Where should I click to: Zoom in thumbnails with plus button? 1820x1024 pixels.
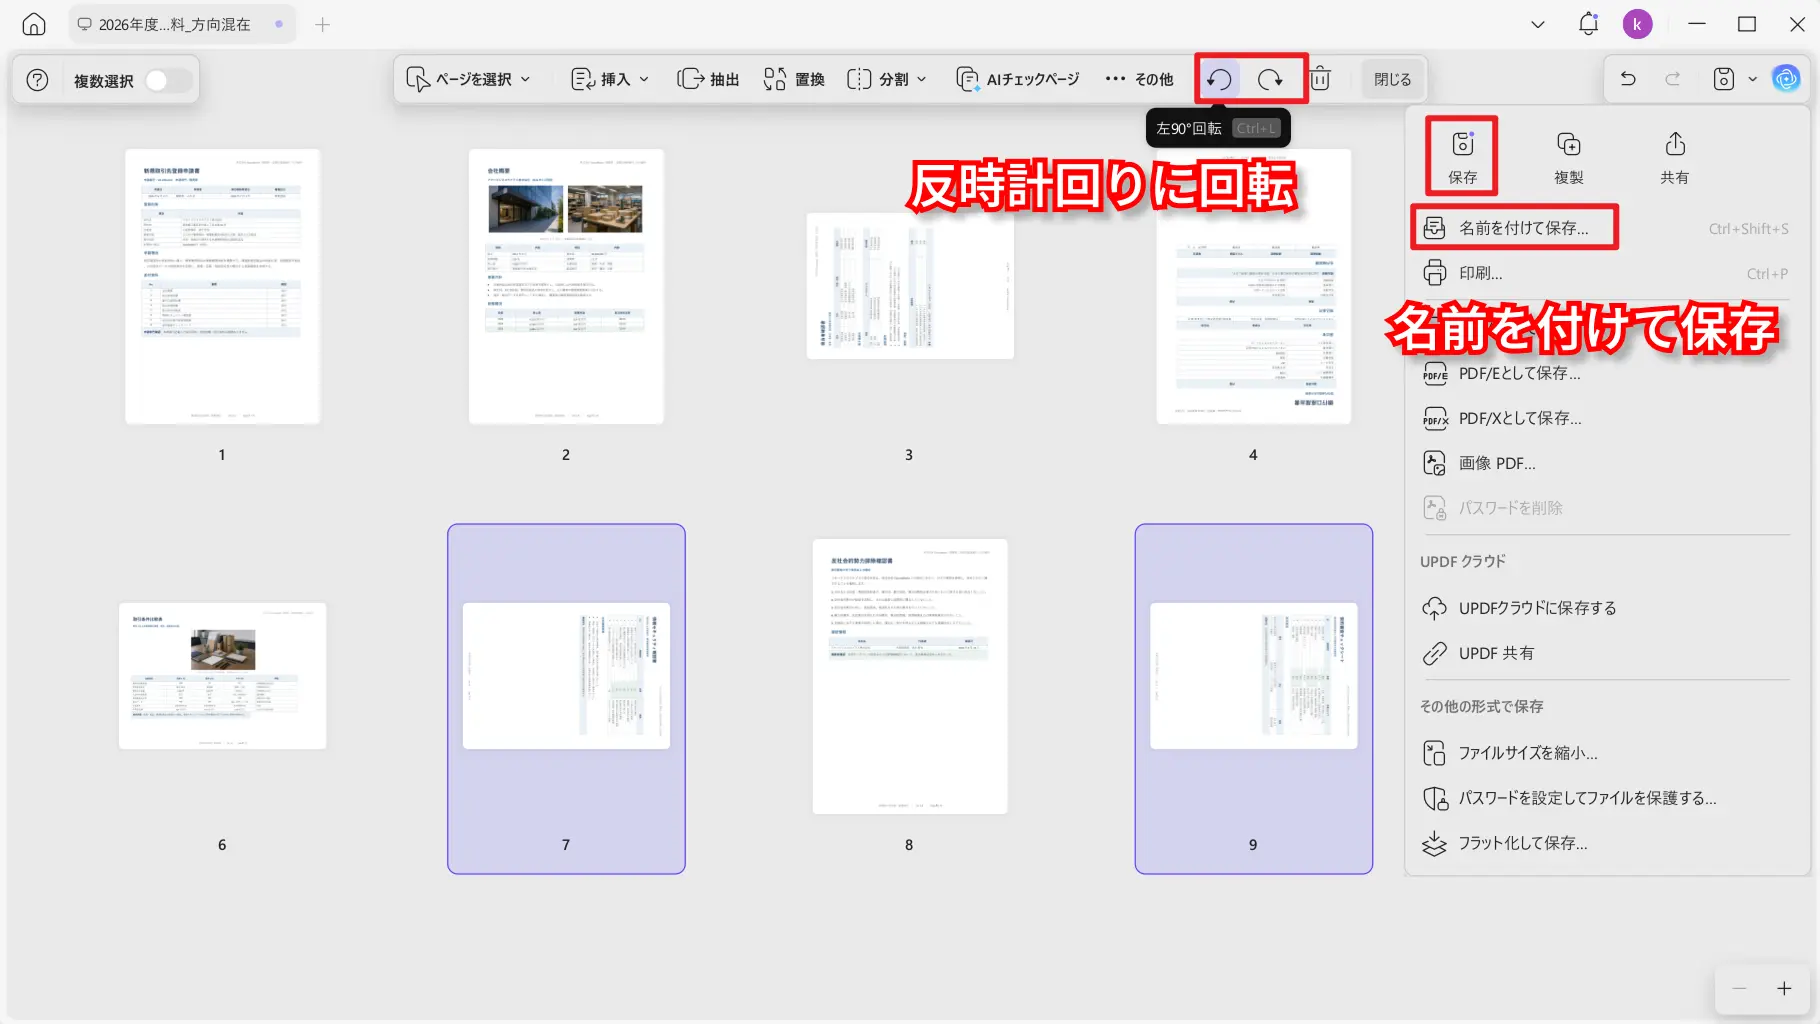pyautogui.click(x=1784, y=988)
